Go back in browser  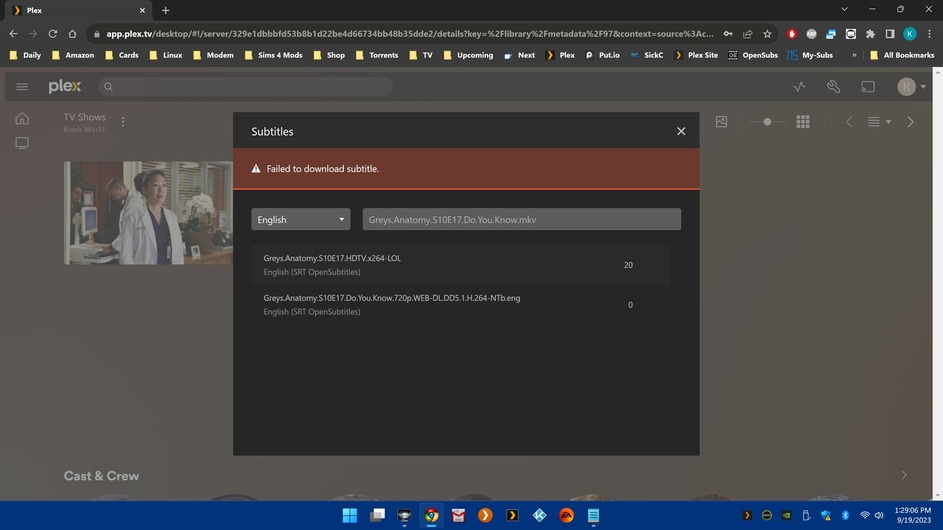tap(13, 34)
